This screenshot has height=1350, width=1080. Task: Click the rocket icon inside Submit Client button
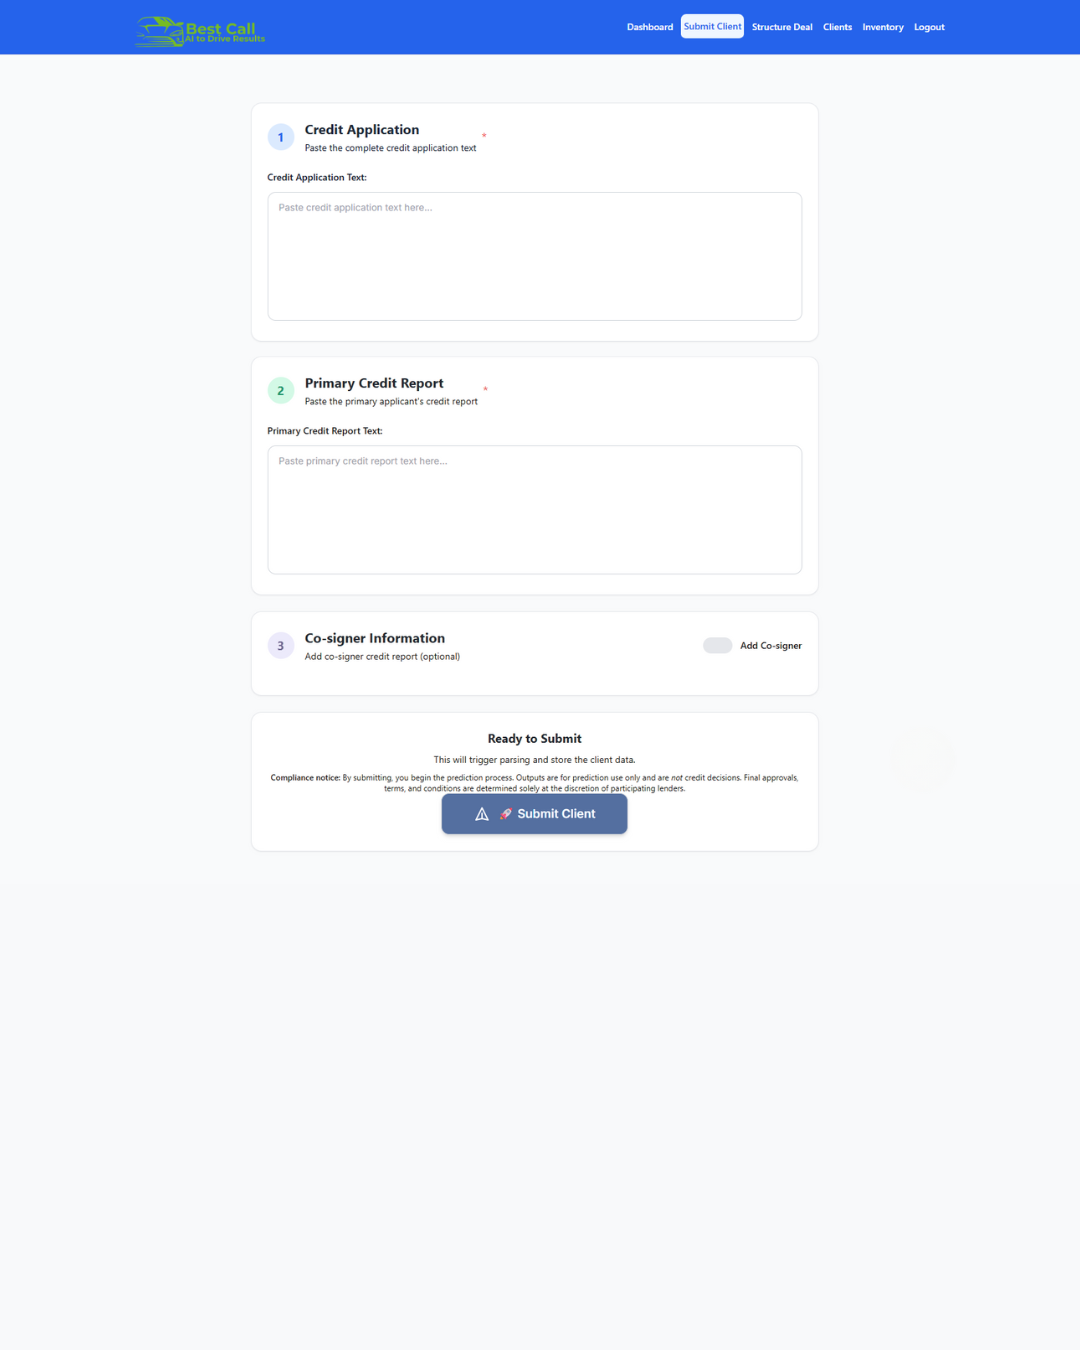point(507,814)
